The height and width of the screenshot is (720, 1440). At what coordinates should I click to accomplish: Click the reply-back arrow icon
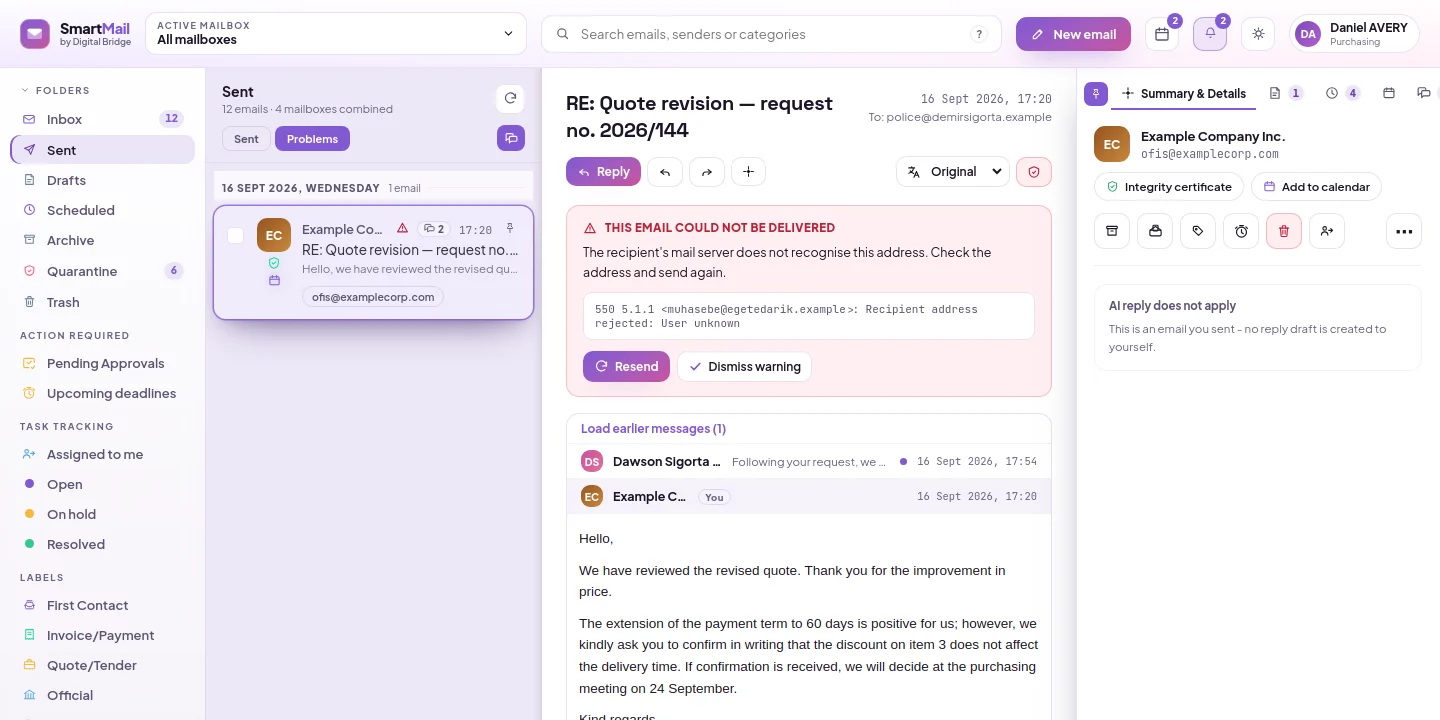(664, 172)
